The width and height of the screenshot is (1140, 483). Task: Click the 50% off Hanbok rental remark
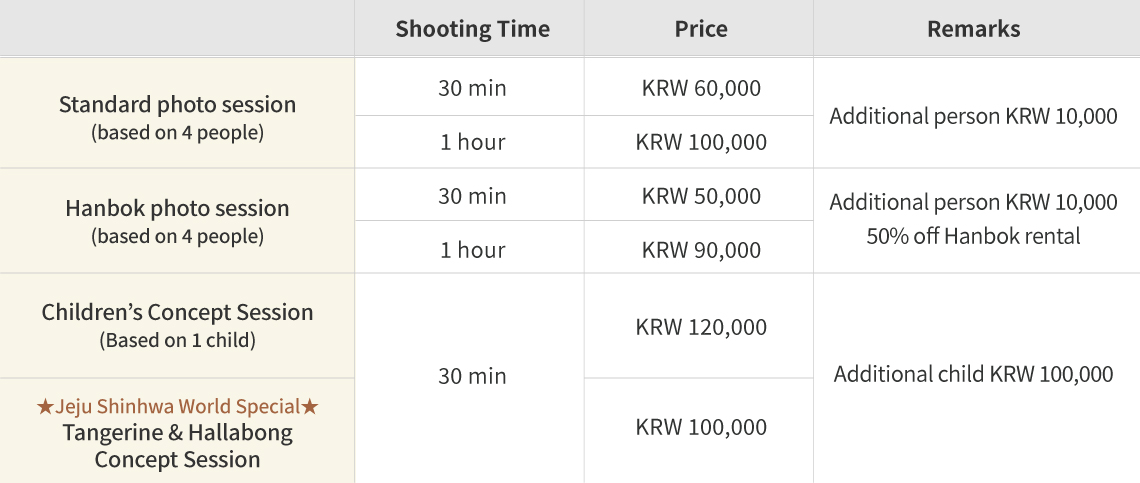point(973,237)
